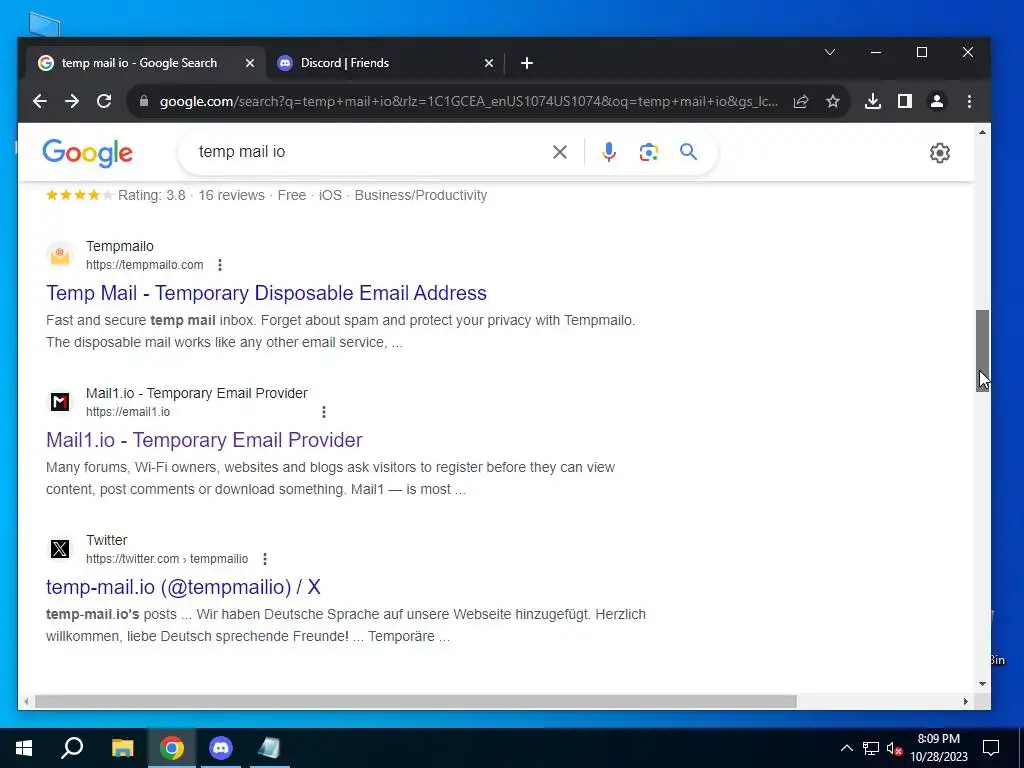Open the muted volume tray icon
Screen dimensions: 1024x768
point(895,748)
